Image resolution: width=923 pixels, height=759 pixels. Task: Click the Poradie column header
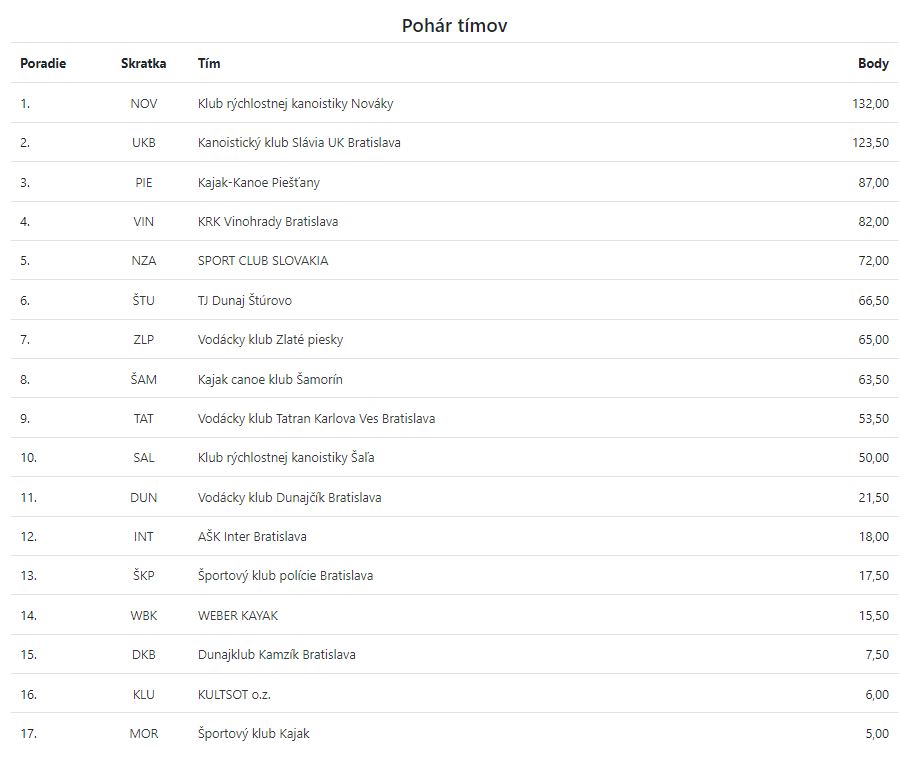tap(43, 64)
